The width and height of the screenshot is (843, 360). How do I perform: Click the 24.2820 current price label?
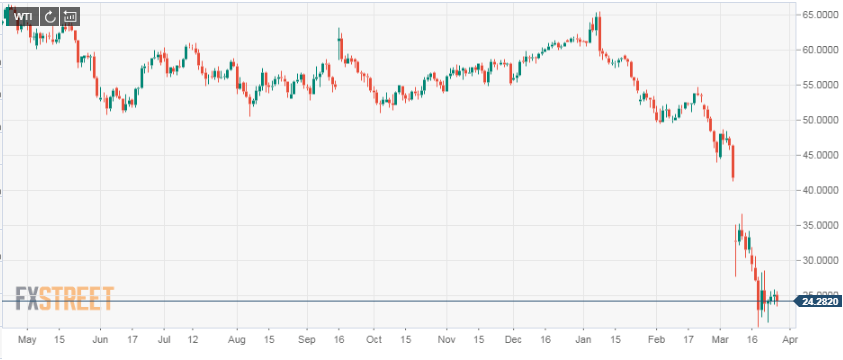(817, 302)
